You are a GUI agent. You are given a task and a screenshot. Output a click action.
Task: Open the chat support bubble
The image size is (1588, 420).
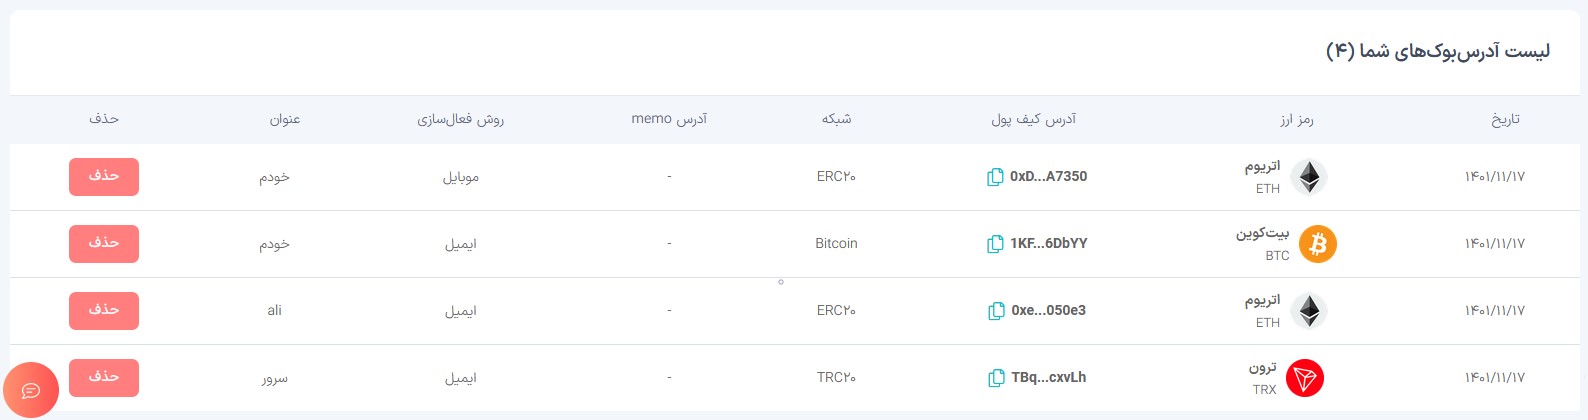(x=31, y=390)
